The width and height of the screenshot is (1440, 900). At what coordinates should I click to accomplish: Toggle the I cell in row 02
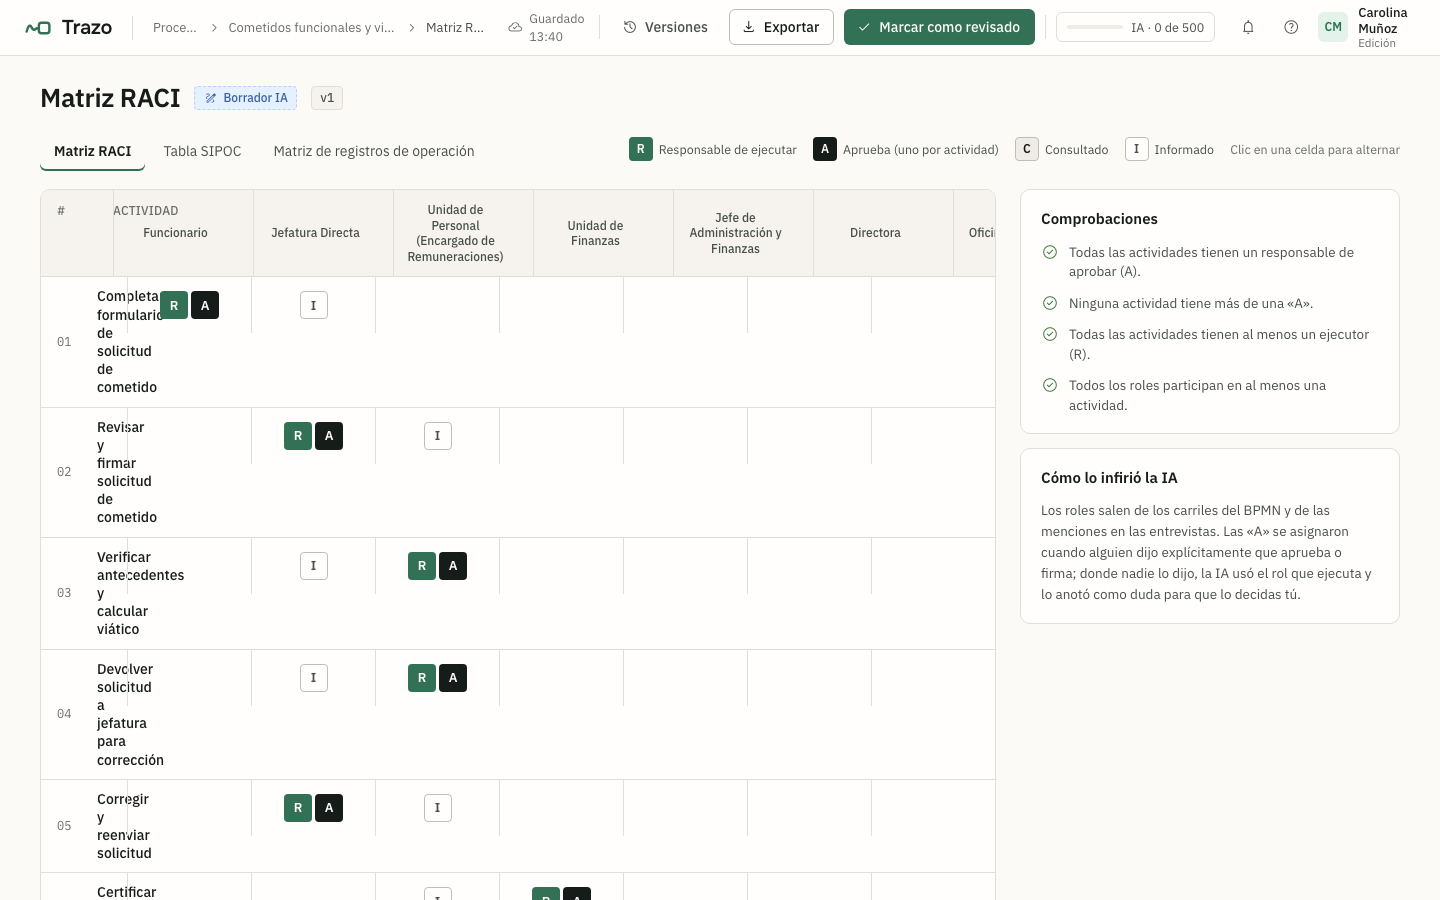pyautogui.click(x=438, y=436)
